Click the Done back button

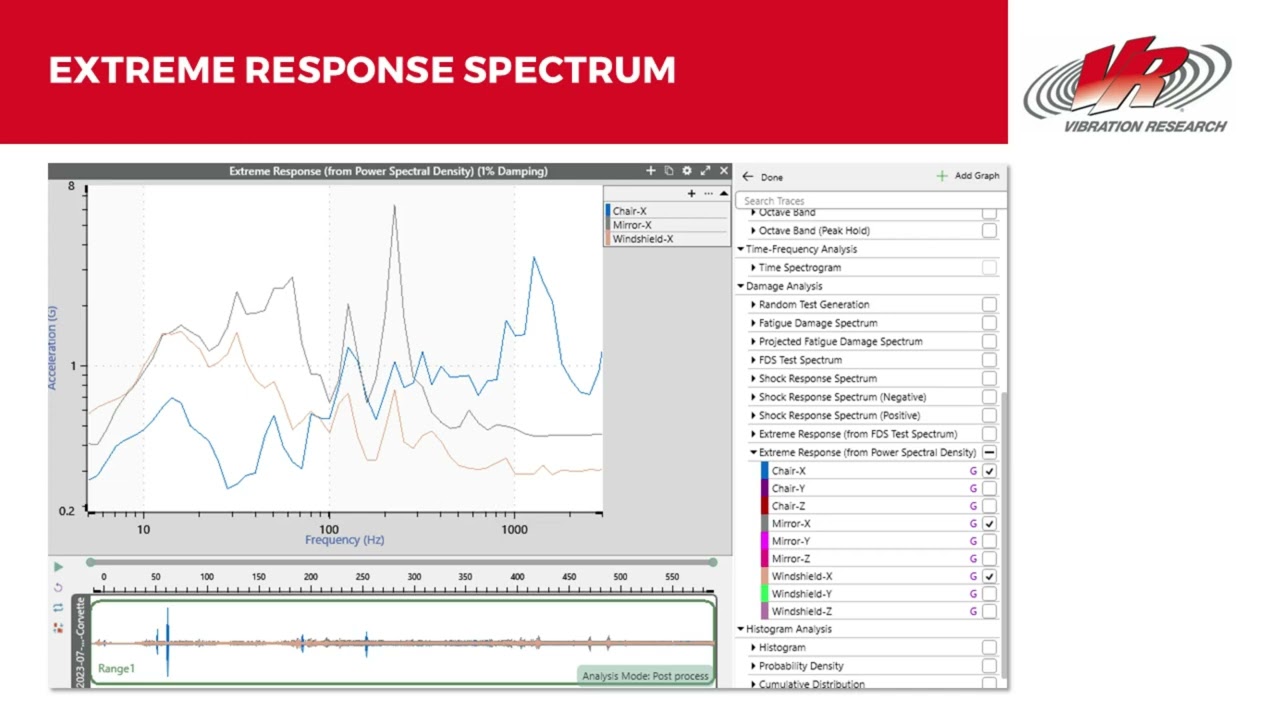pyautogui.click(x=763, y=177)
